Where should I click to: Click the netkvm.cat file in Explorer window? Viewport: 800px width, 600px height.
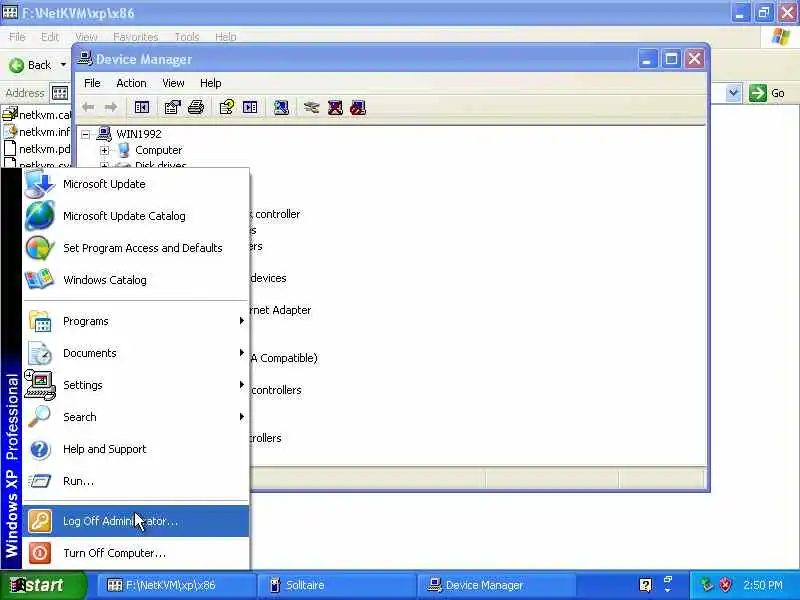(37, 114)
